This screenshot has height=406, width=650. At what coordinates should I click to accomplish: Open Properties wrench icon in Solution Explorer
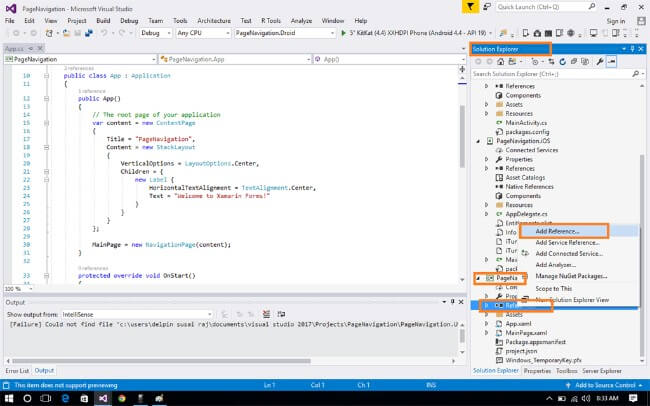click(599, 61)
